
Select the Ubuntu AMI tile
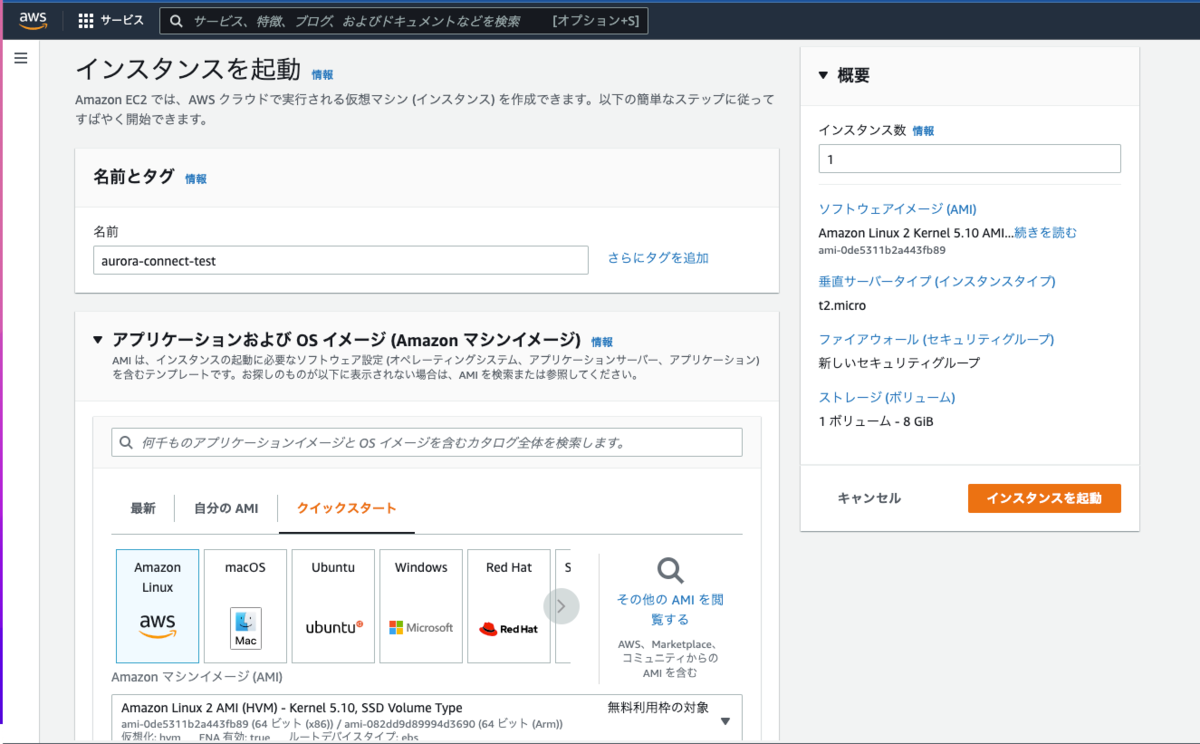pyautogui.click(x=333, y=606)
